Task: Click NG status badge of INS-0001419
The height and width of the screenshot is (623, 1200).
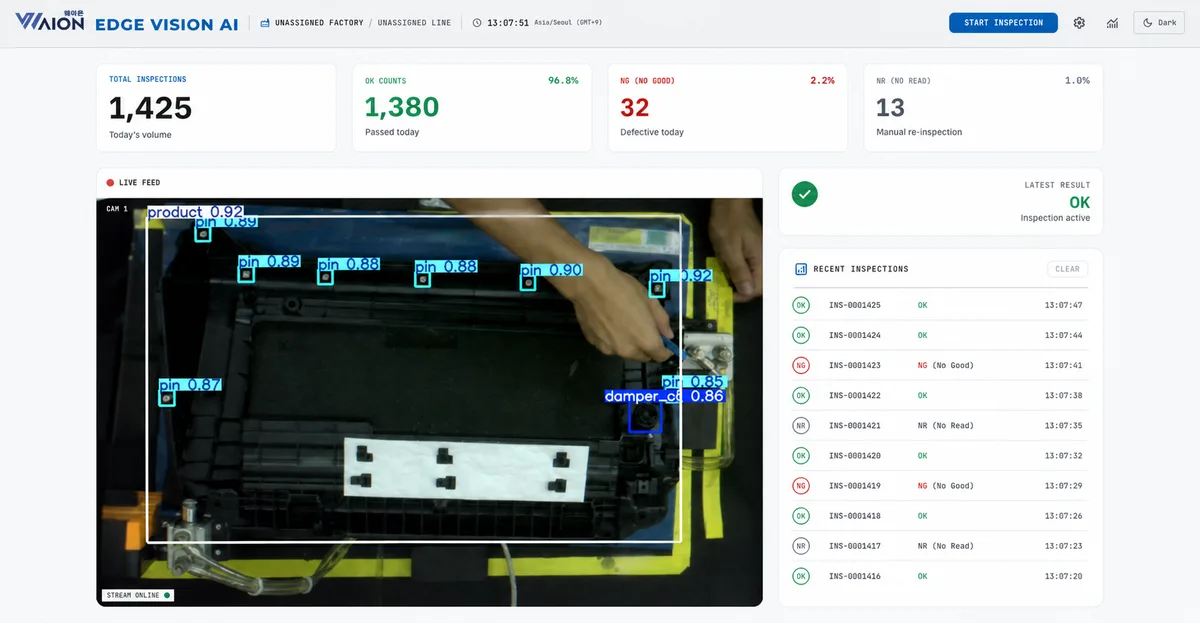Action: pyautogui.click(x=801, y=485)
